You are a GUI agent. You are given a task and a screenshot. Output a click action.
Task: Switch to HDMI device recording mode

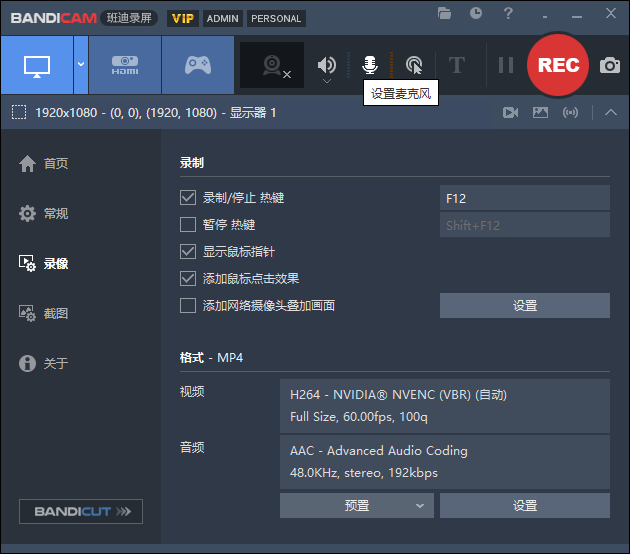pos(125,65)
